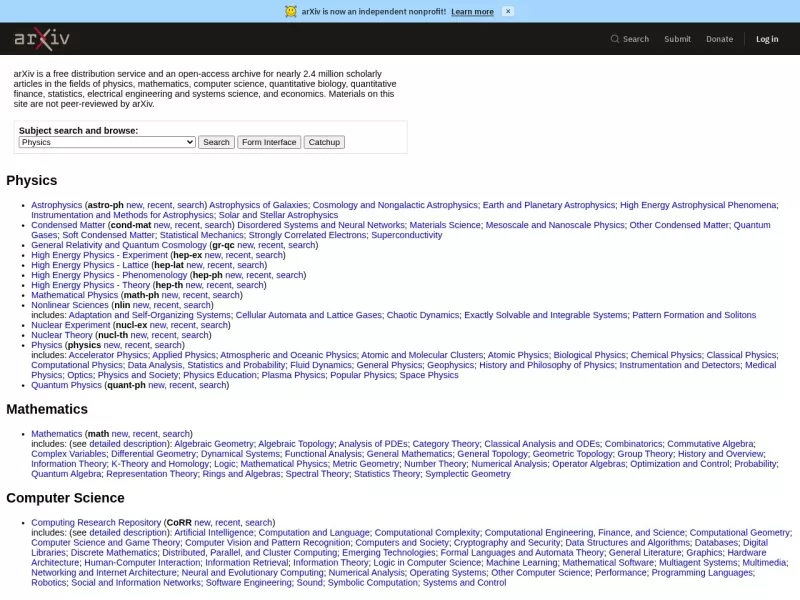Open Fluid Dynamics category
800x600 pixels.
tap(321, 365)
